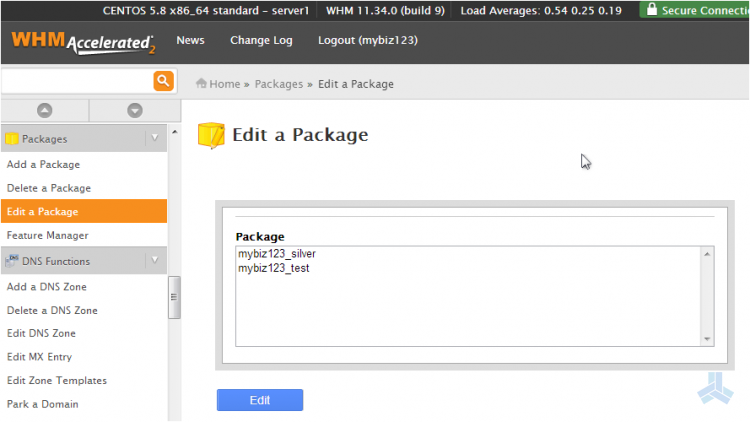Image resolution: width=750 pixels, height=422 pixels.
Task: Click the yellow Packages folder icon
Action: [12, 139]
